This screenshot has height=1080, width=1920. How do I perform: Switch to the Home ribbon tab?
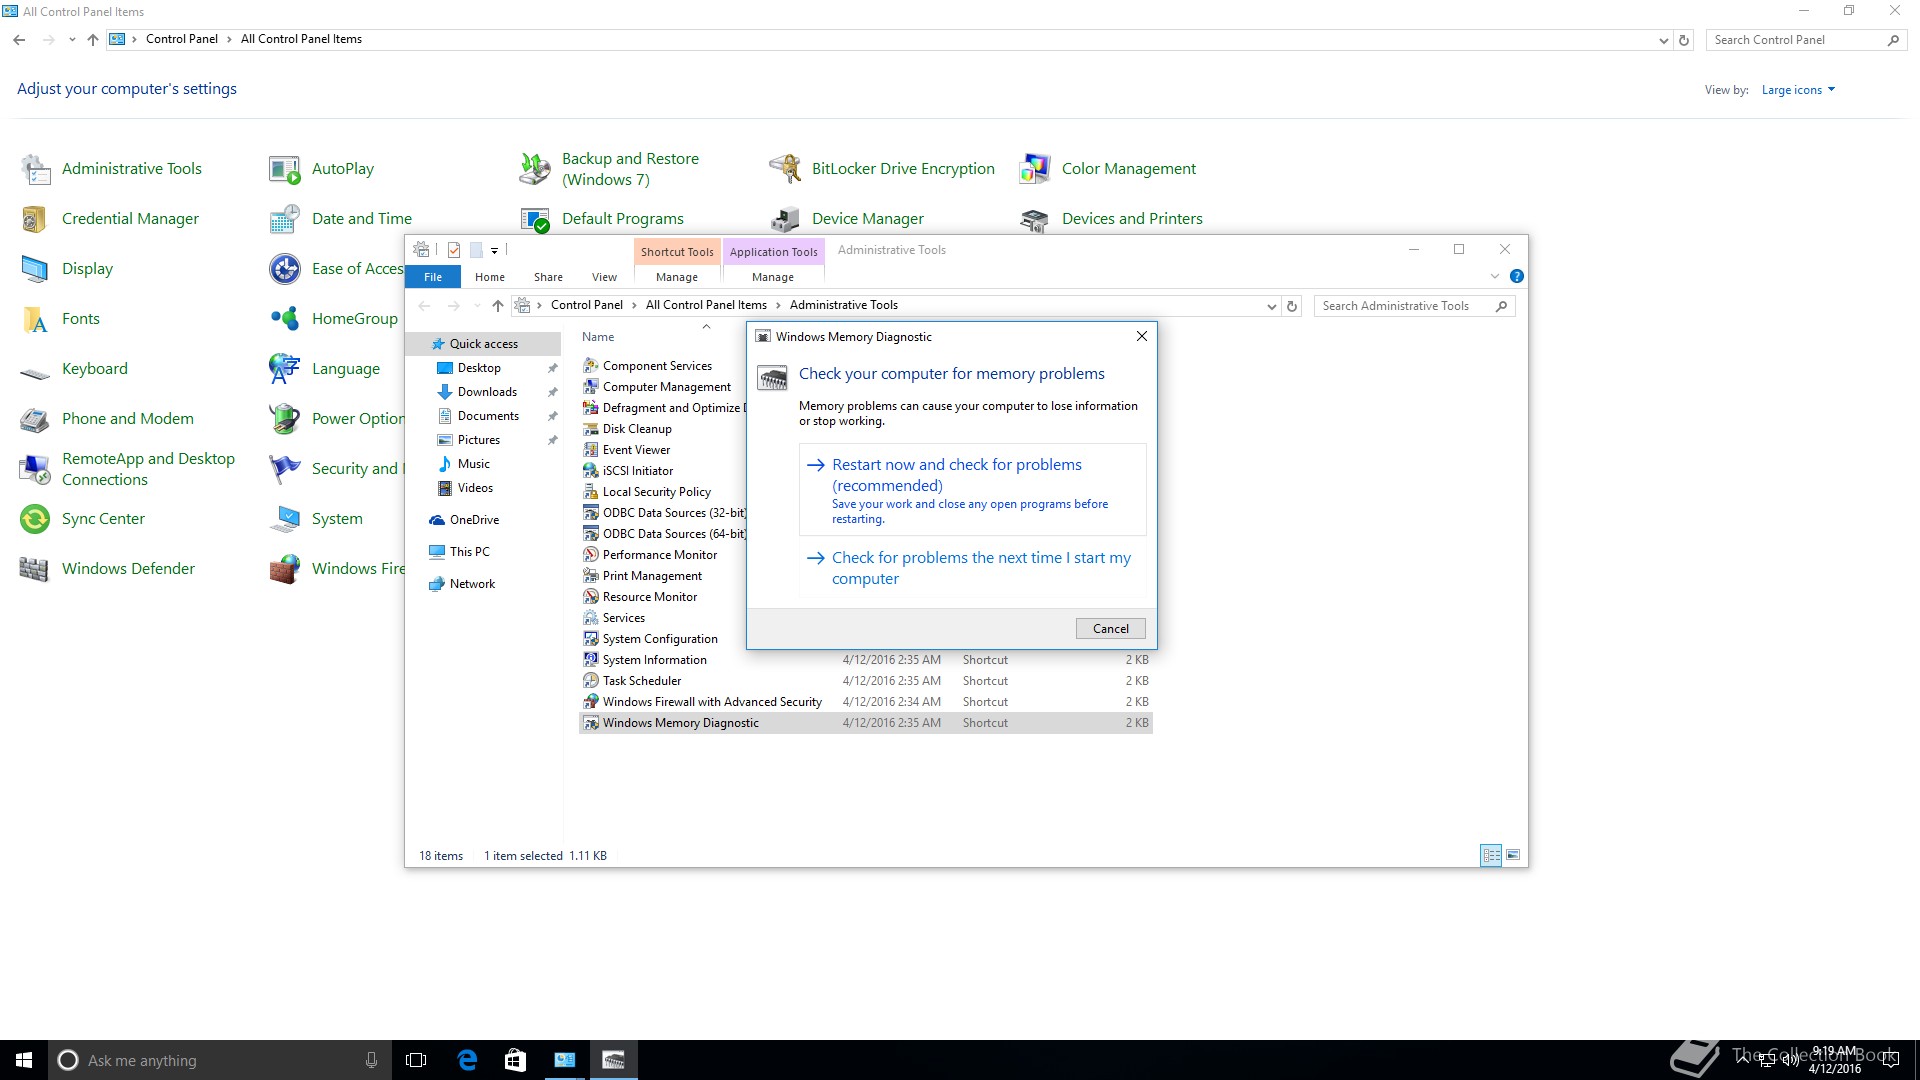point(490,277)
